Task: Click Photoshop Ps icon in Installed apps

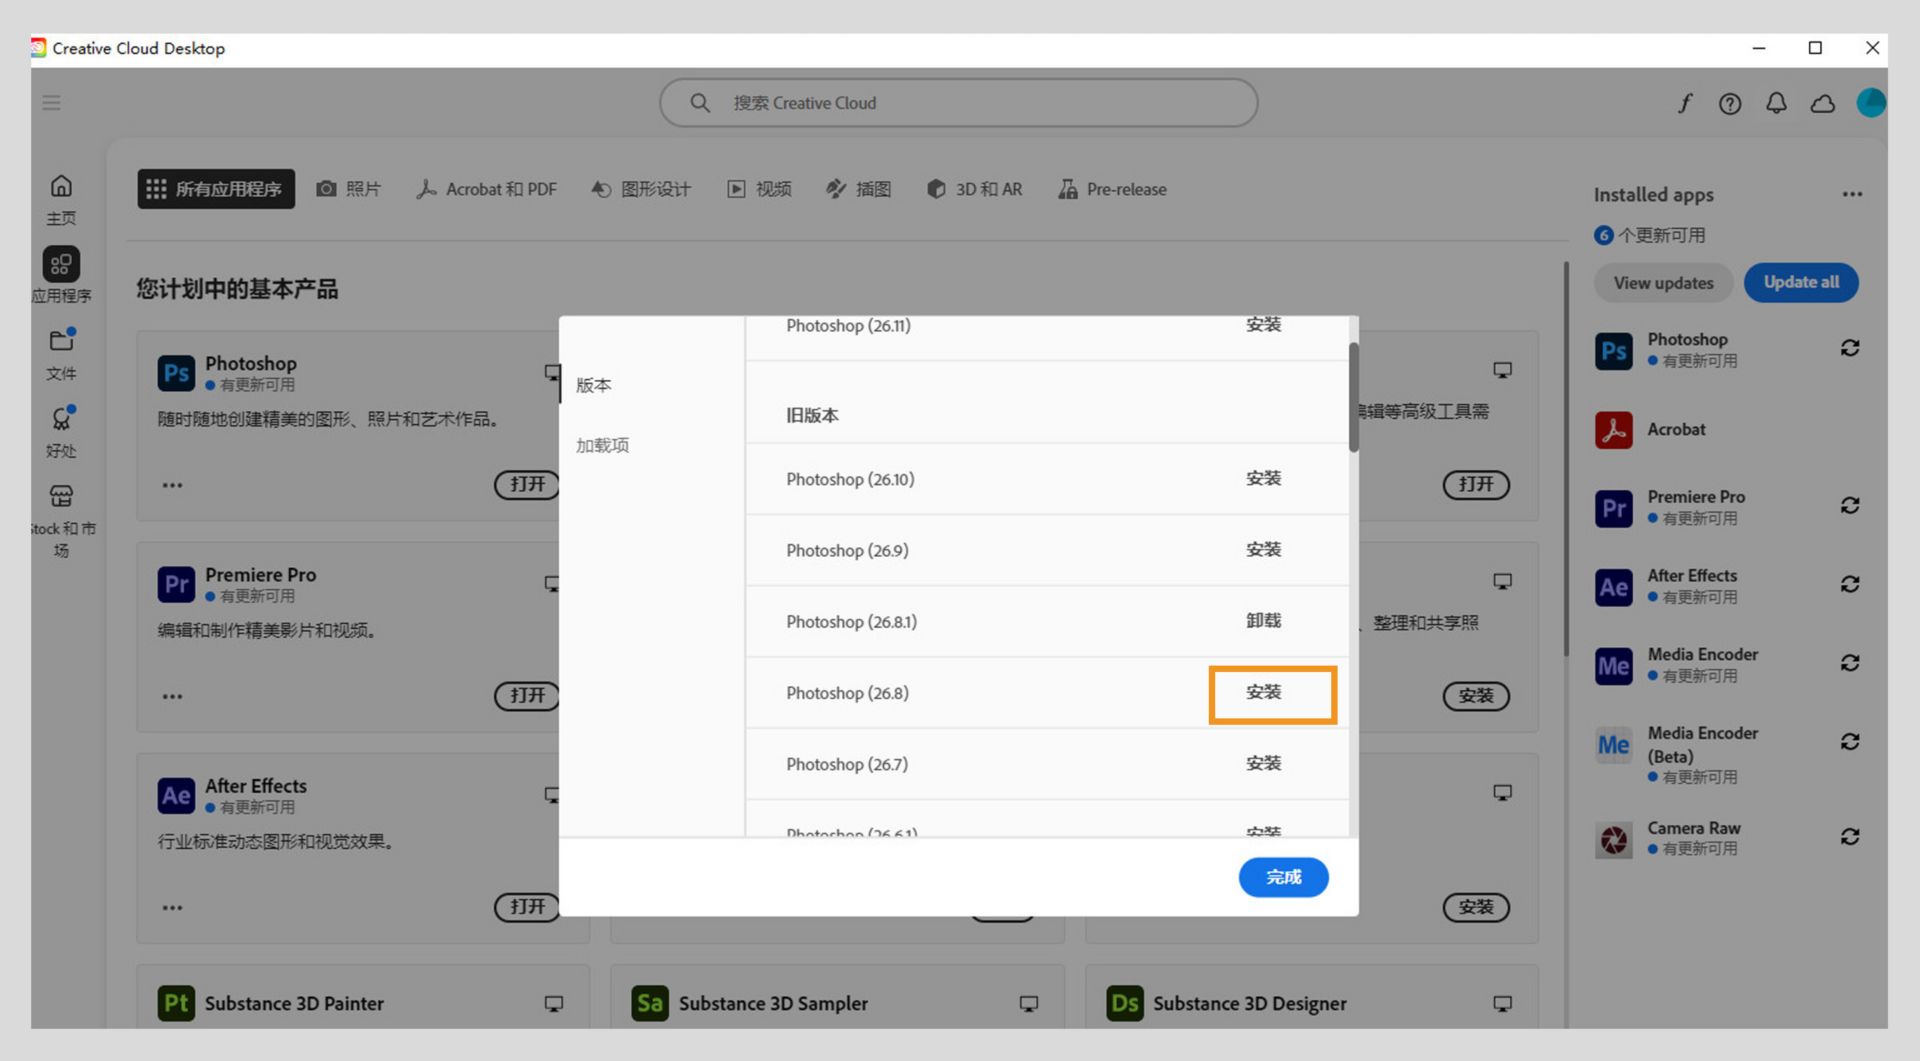Action: click(x=1614, y=351)
